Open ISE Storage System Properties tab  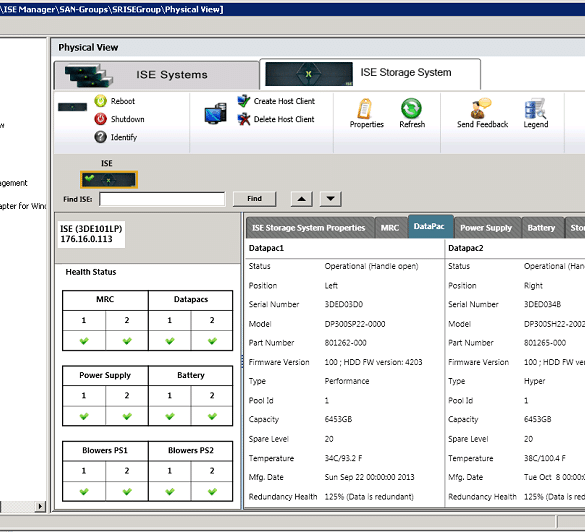(309, 228)
